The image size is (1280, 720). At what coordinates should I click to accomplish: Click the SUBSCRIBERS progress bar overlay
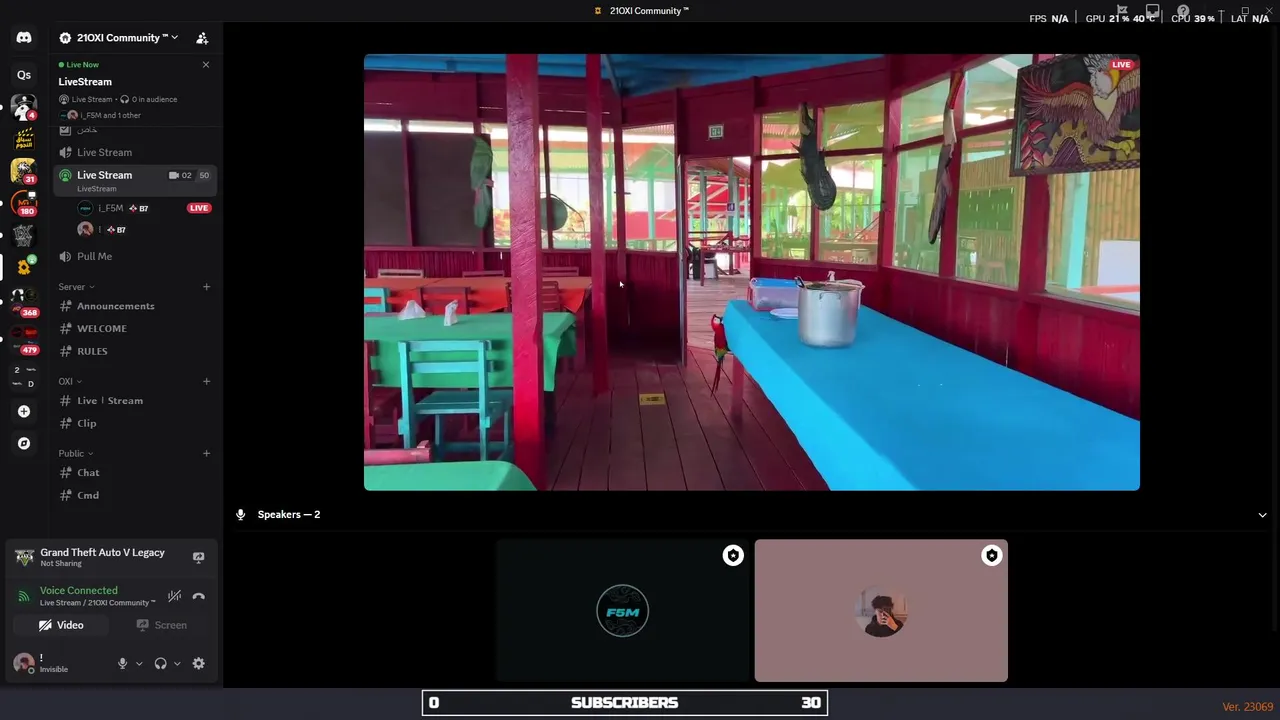[x=625, y=703]
